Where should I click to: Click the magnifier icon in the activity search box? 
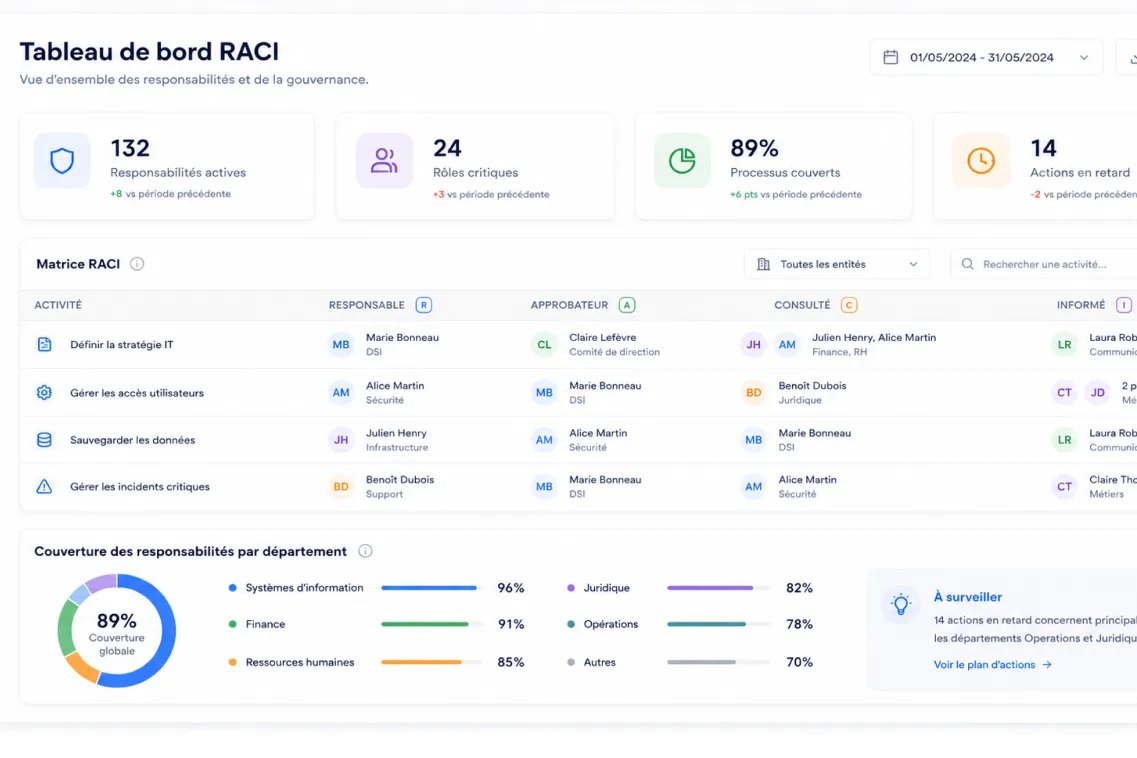[967, 264]
